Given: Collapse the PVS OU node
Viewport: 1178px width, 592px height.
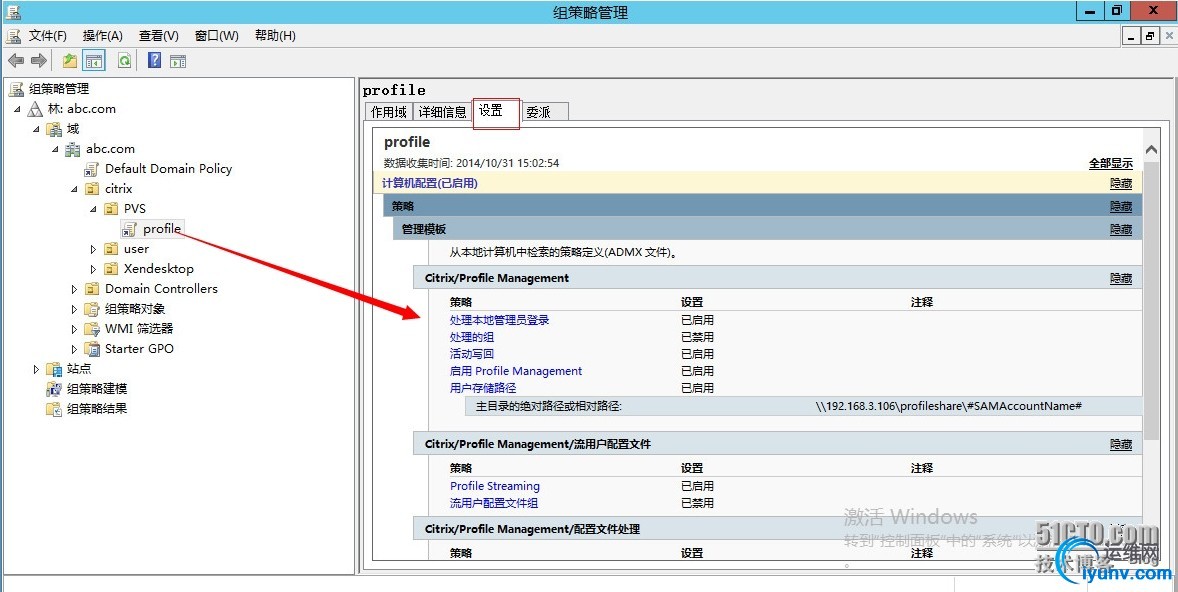Looking at the screenshot, I should pos(93,209).
